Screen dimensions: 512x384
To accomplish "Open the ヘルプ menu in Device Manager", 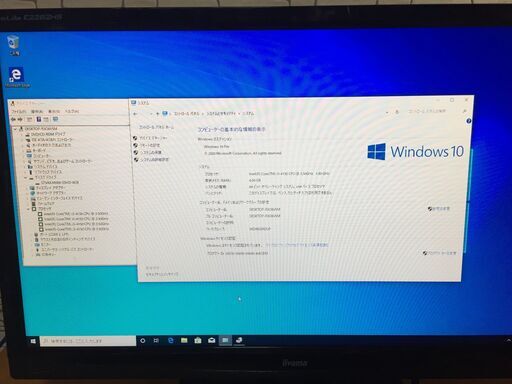I will 71,111.
